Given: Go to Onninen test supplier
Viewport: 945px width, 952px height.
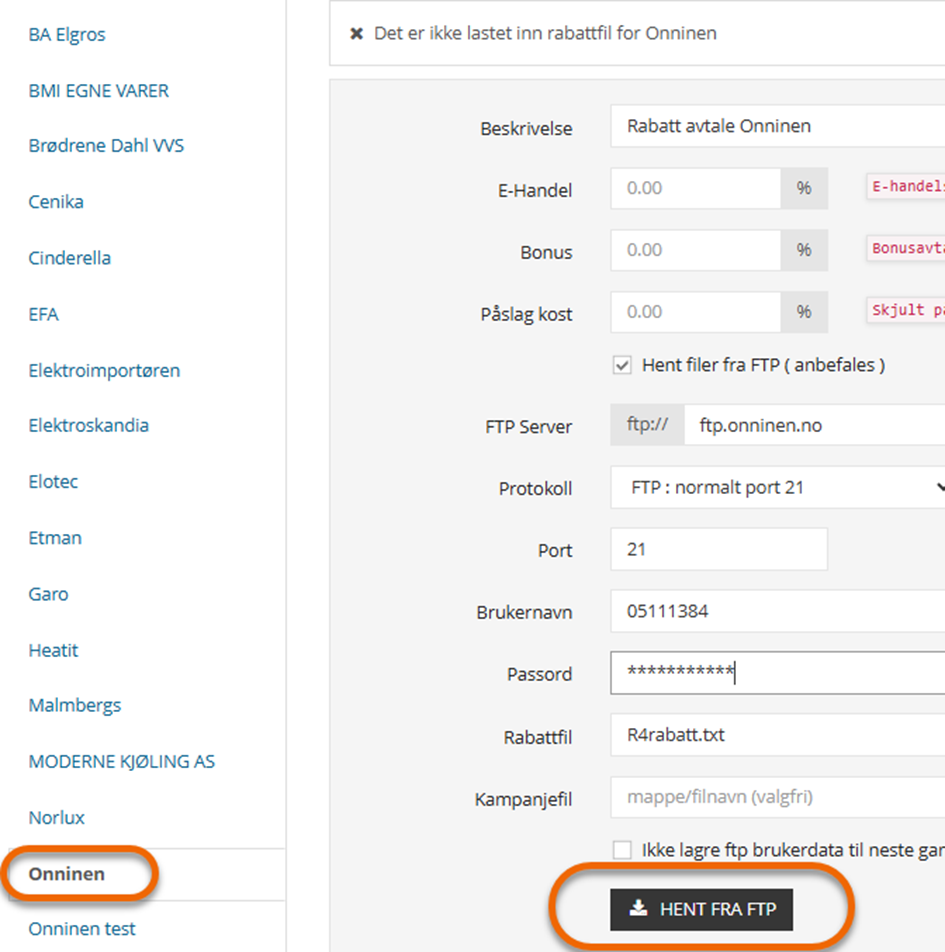Looking at the screenshot, I should (x=82, y=929).
